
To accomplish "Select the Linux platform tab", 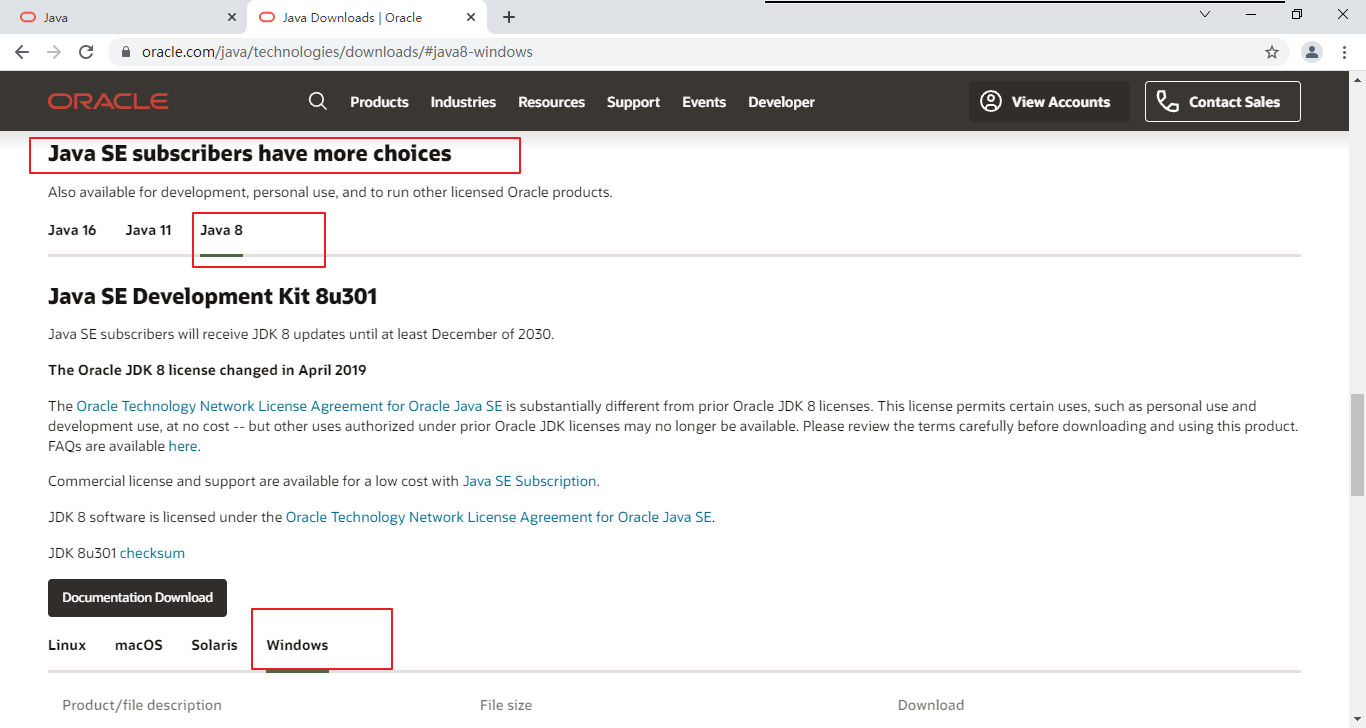I will coord(67,645).
